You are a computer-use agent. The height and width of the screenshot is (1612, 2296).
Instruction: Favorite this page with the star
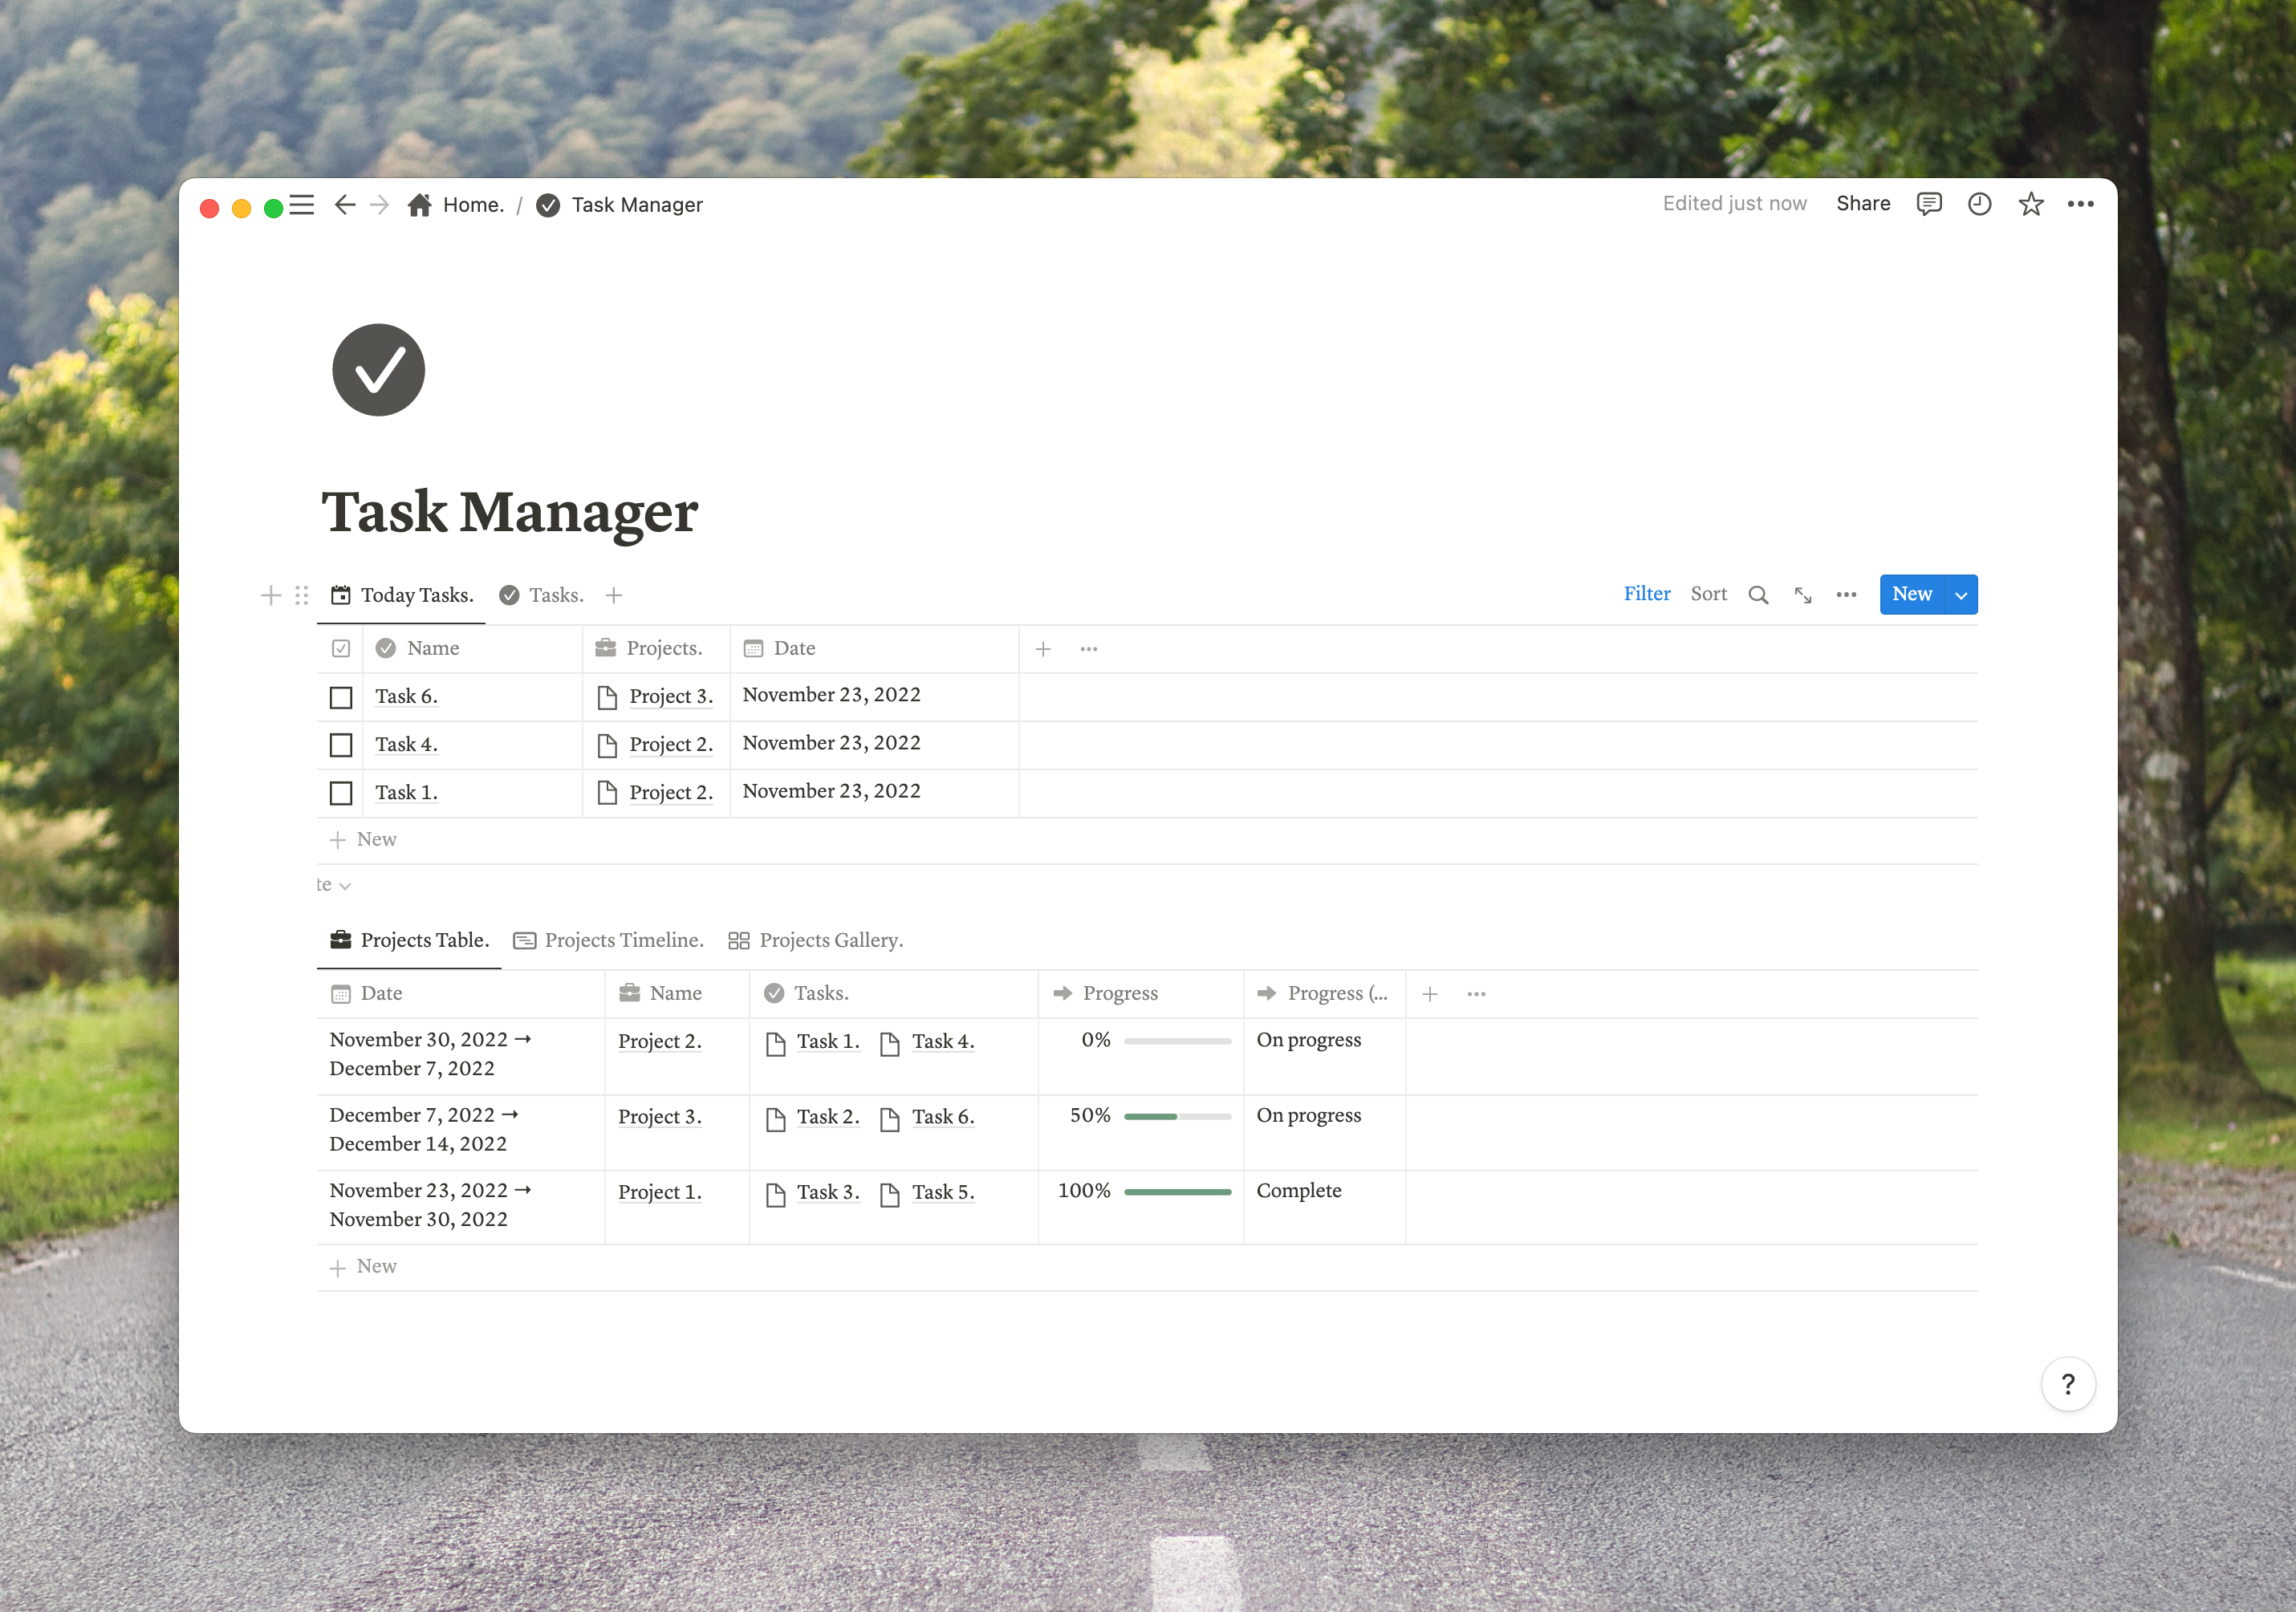pyautogui.click(x=2030, y=204)
